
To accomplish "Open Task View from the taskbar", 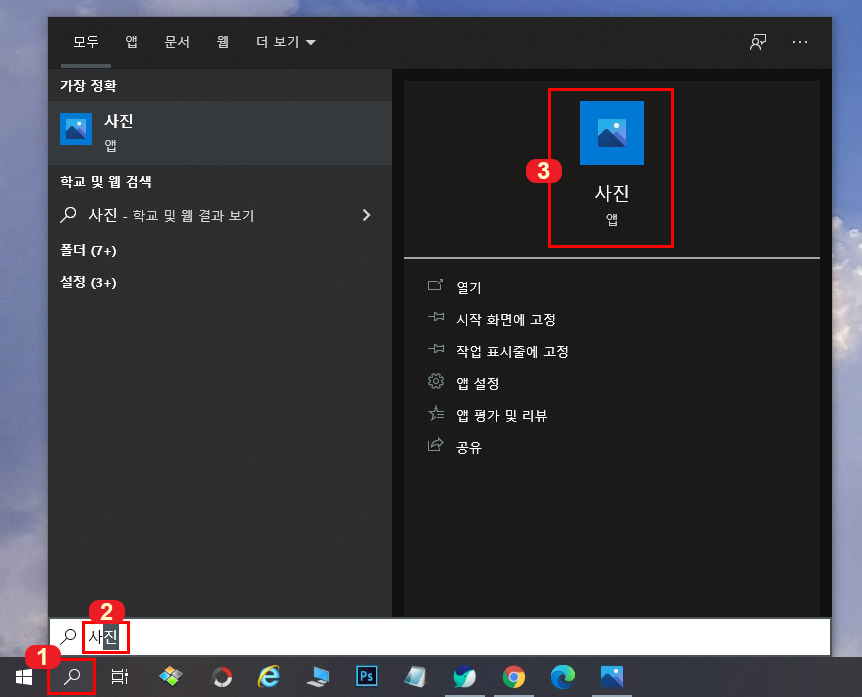I will tap(120, 676).
